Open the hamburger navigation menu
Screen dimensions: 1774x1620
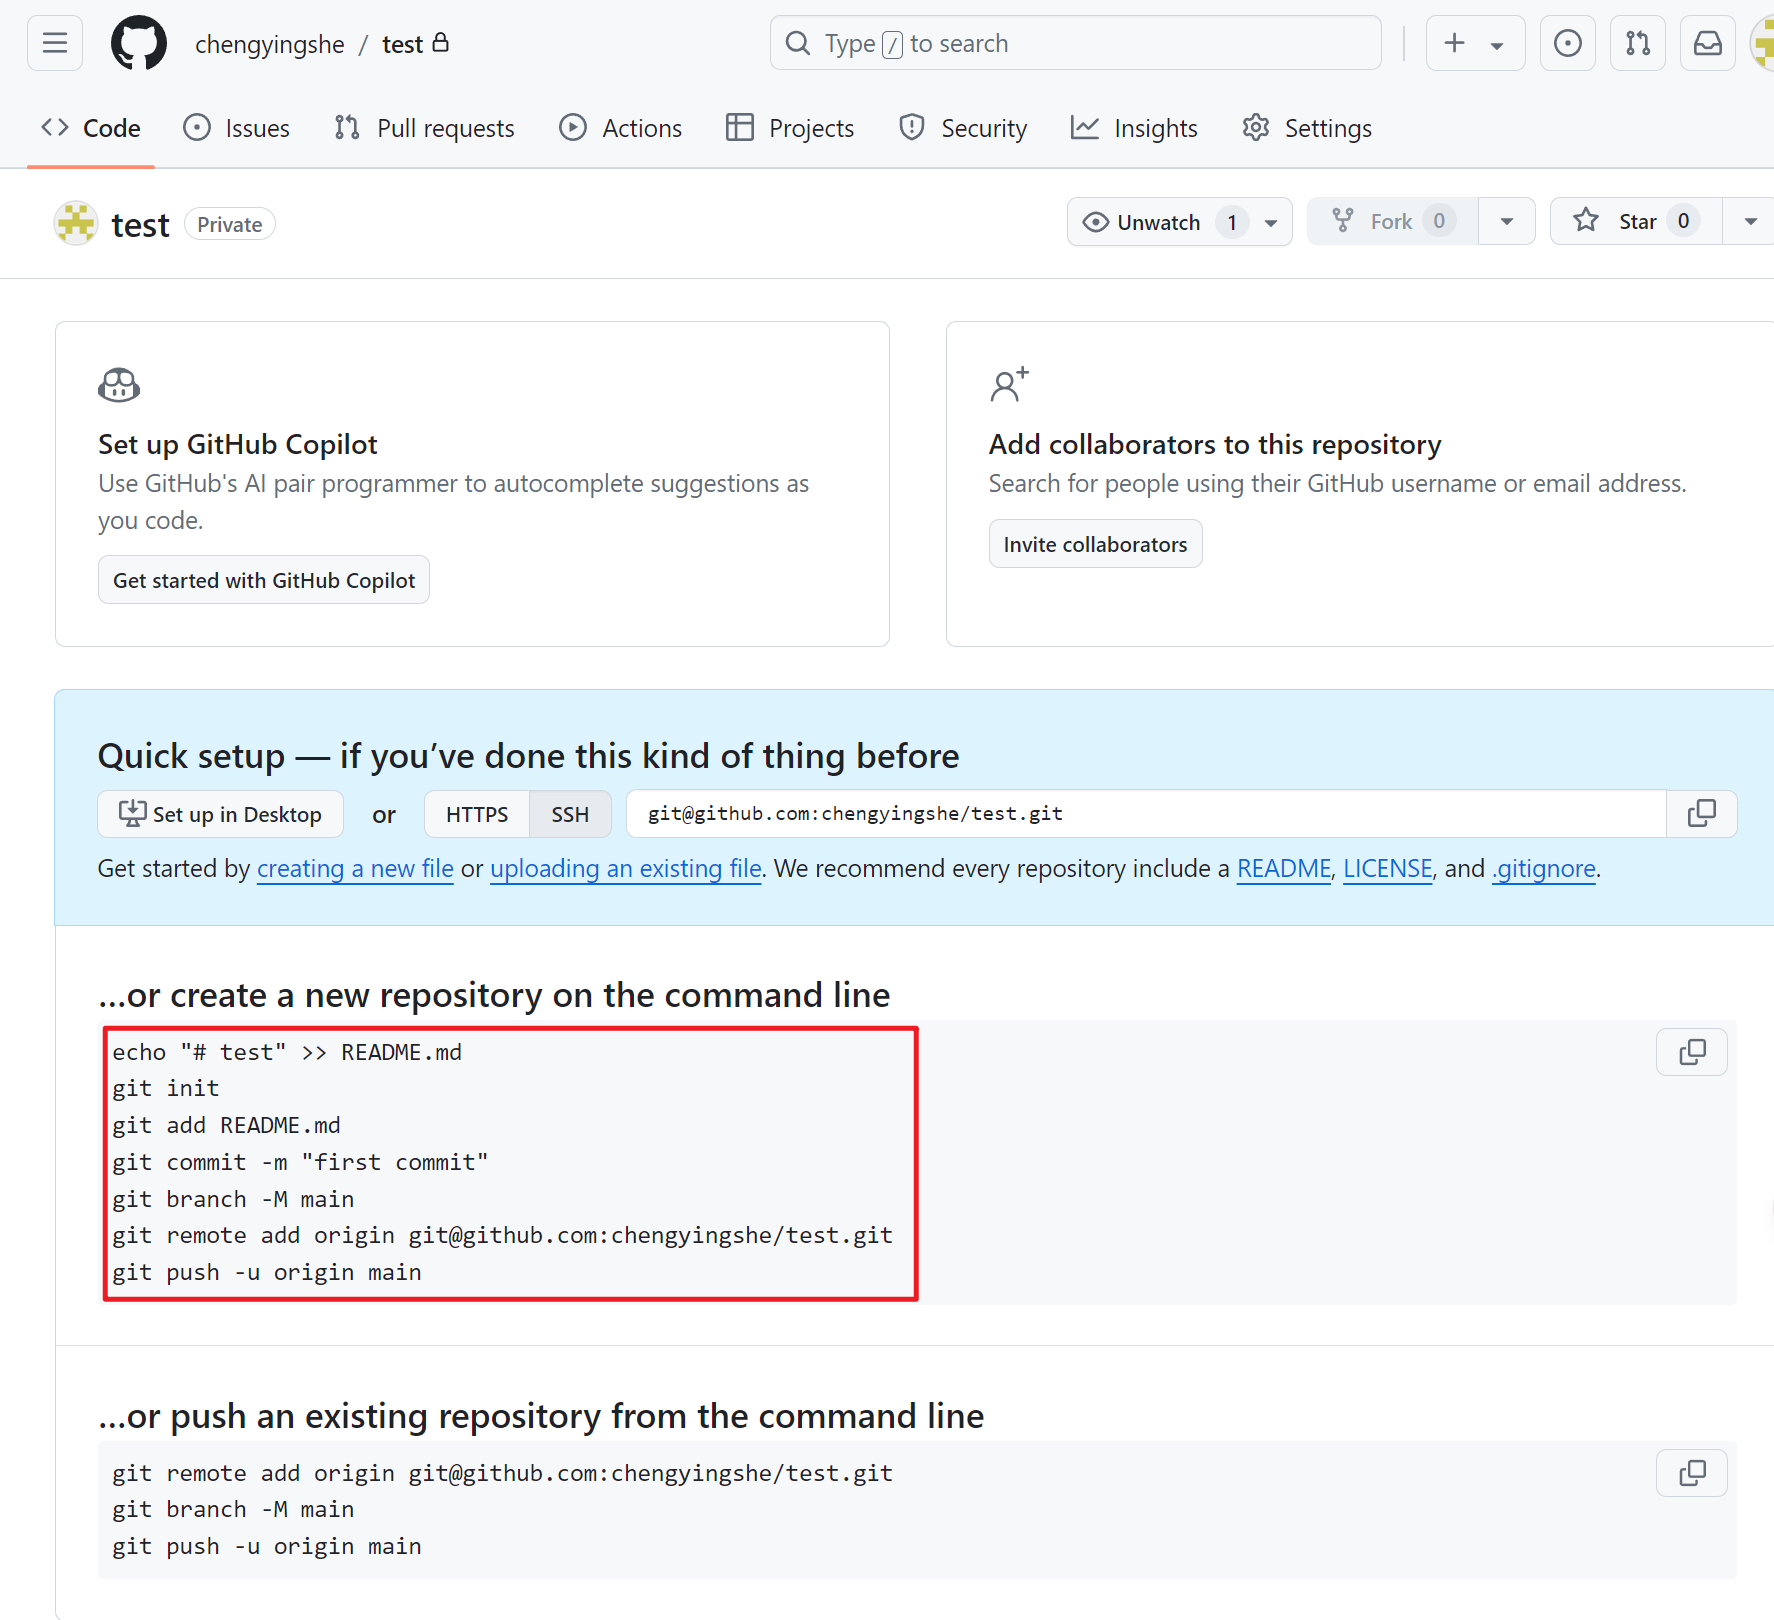(55, 43)
